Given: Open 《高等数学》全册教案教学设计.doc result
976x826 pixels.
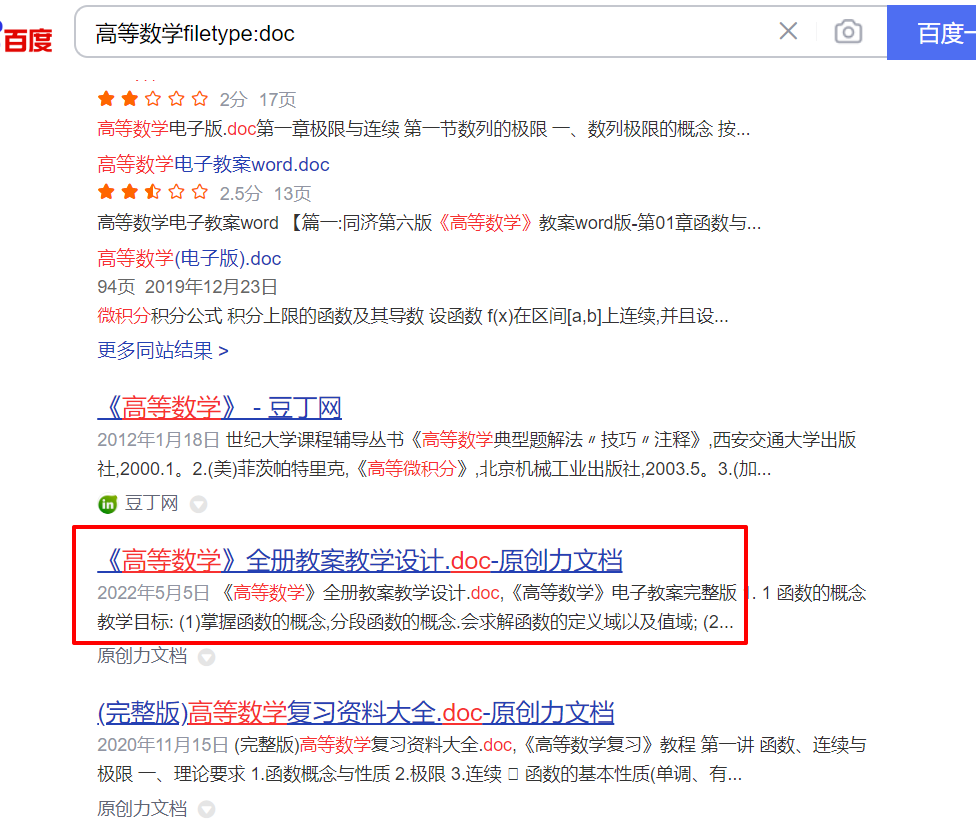Looking at the screenshot, I should pos(360,560).
